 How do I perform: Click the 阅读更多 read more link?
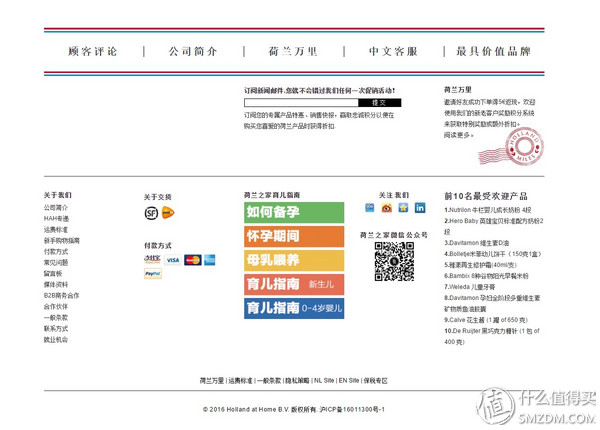[x=458, y=135]
